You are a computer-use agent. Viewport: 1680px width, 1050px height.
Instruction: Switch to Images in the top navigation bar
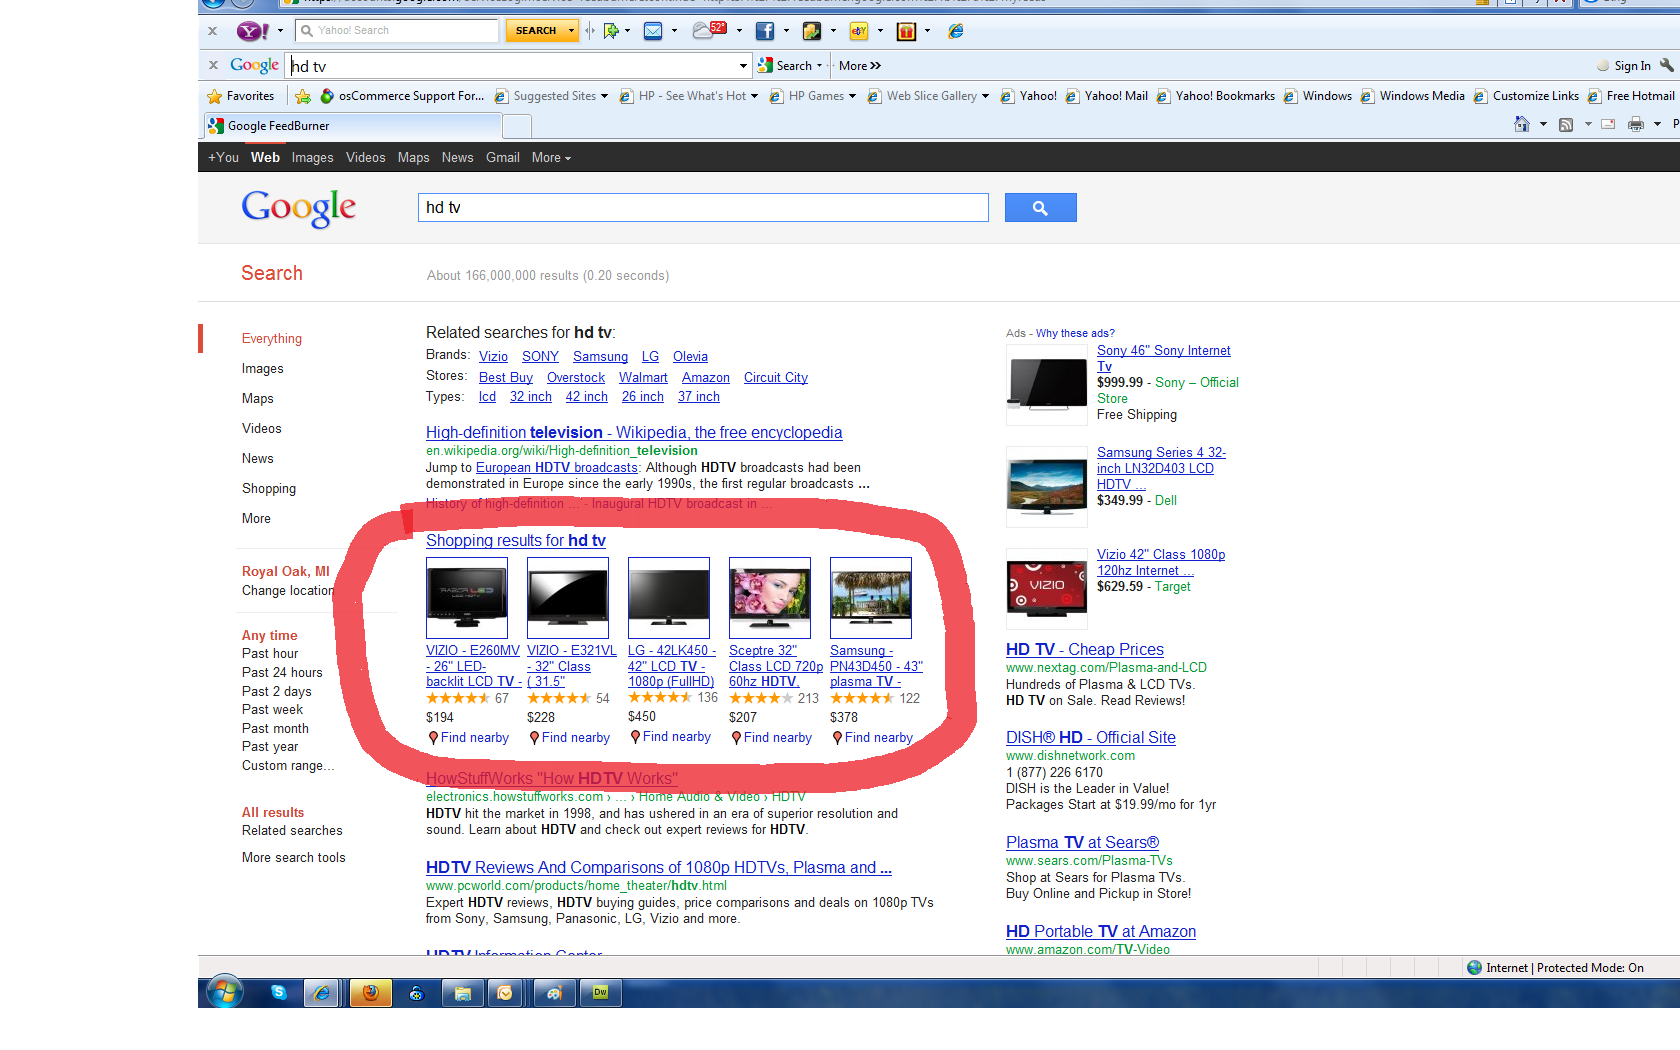pyautogui.click(x=312, y=158)
